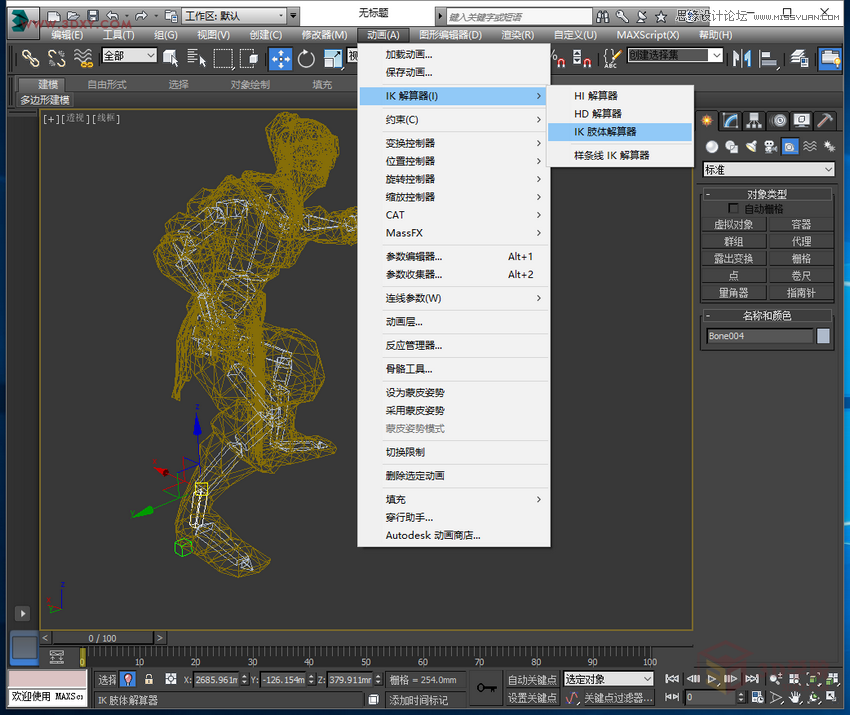Toggle the Selection Lock padlock
850x715 pixels.
[x=149, y=679]
